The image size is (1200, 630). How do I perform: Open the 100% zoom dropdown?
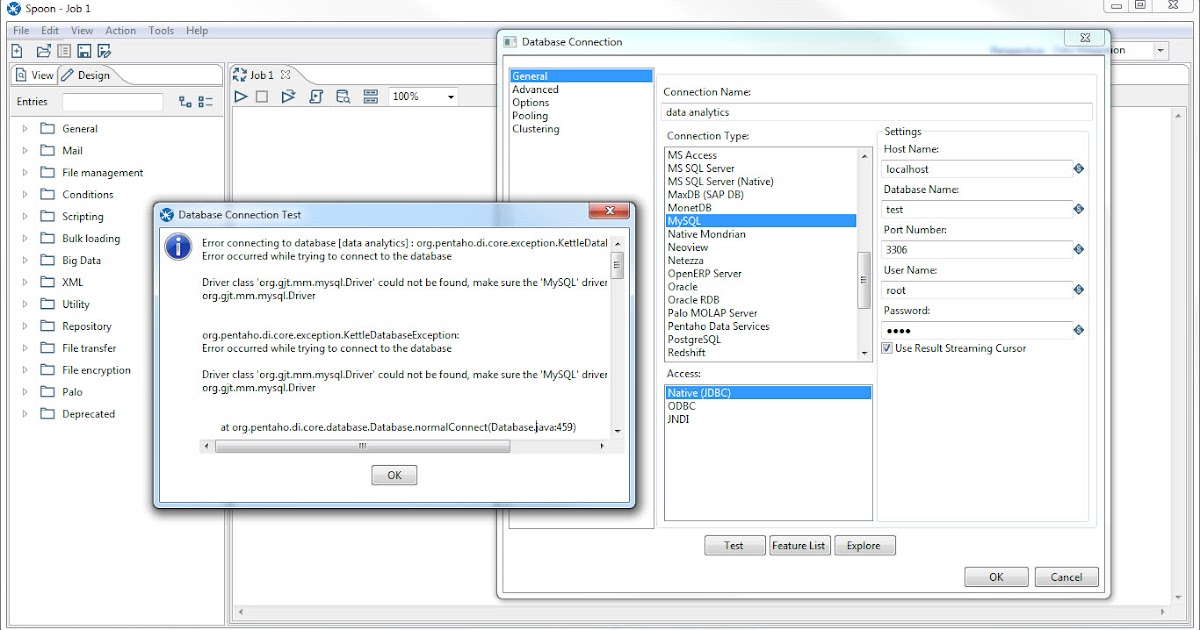(451, 97)
